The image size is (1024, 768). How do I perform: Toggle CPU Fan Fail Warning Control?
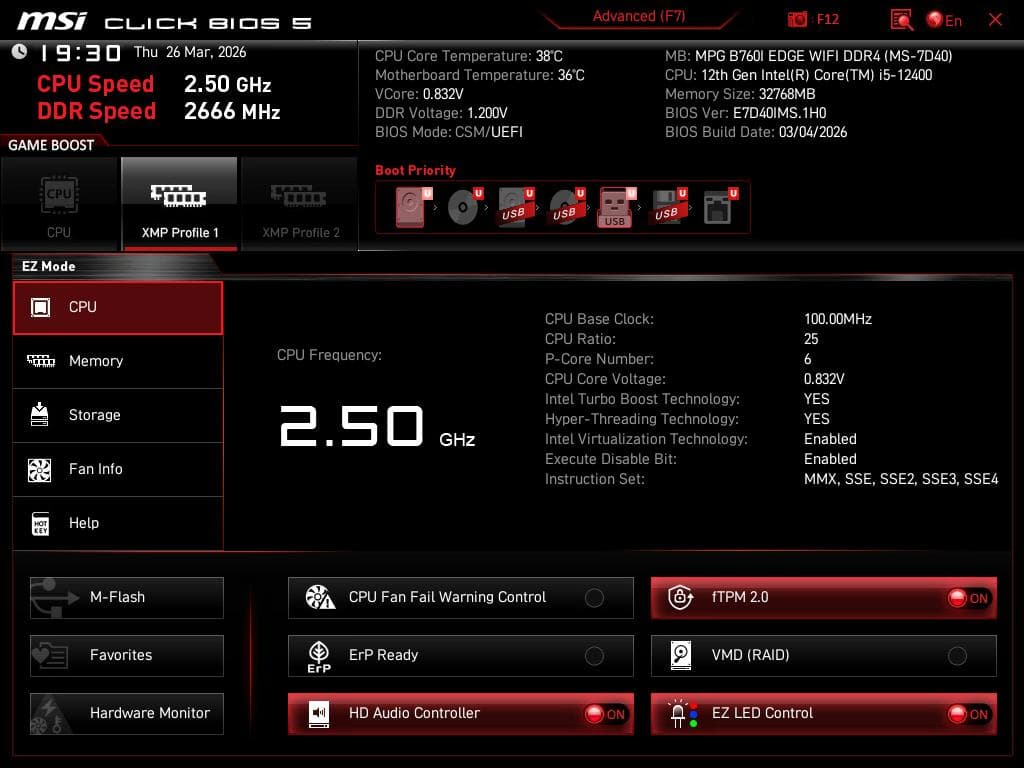tap(460, 598)
